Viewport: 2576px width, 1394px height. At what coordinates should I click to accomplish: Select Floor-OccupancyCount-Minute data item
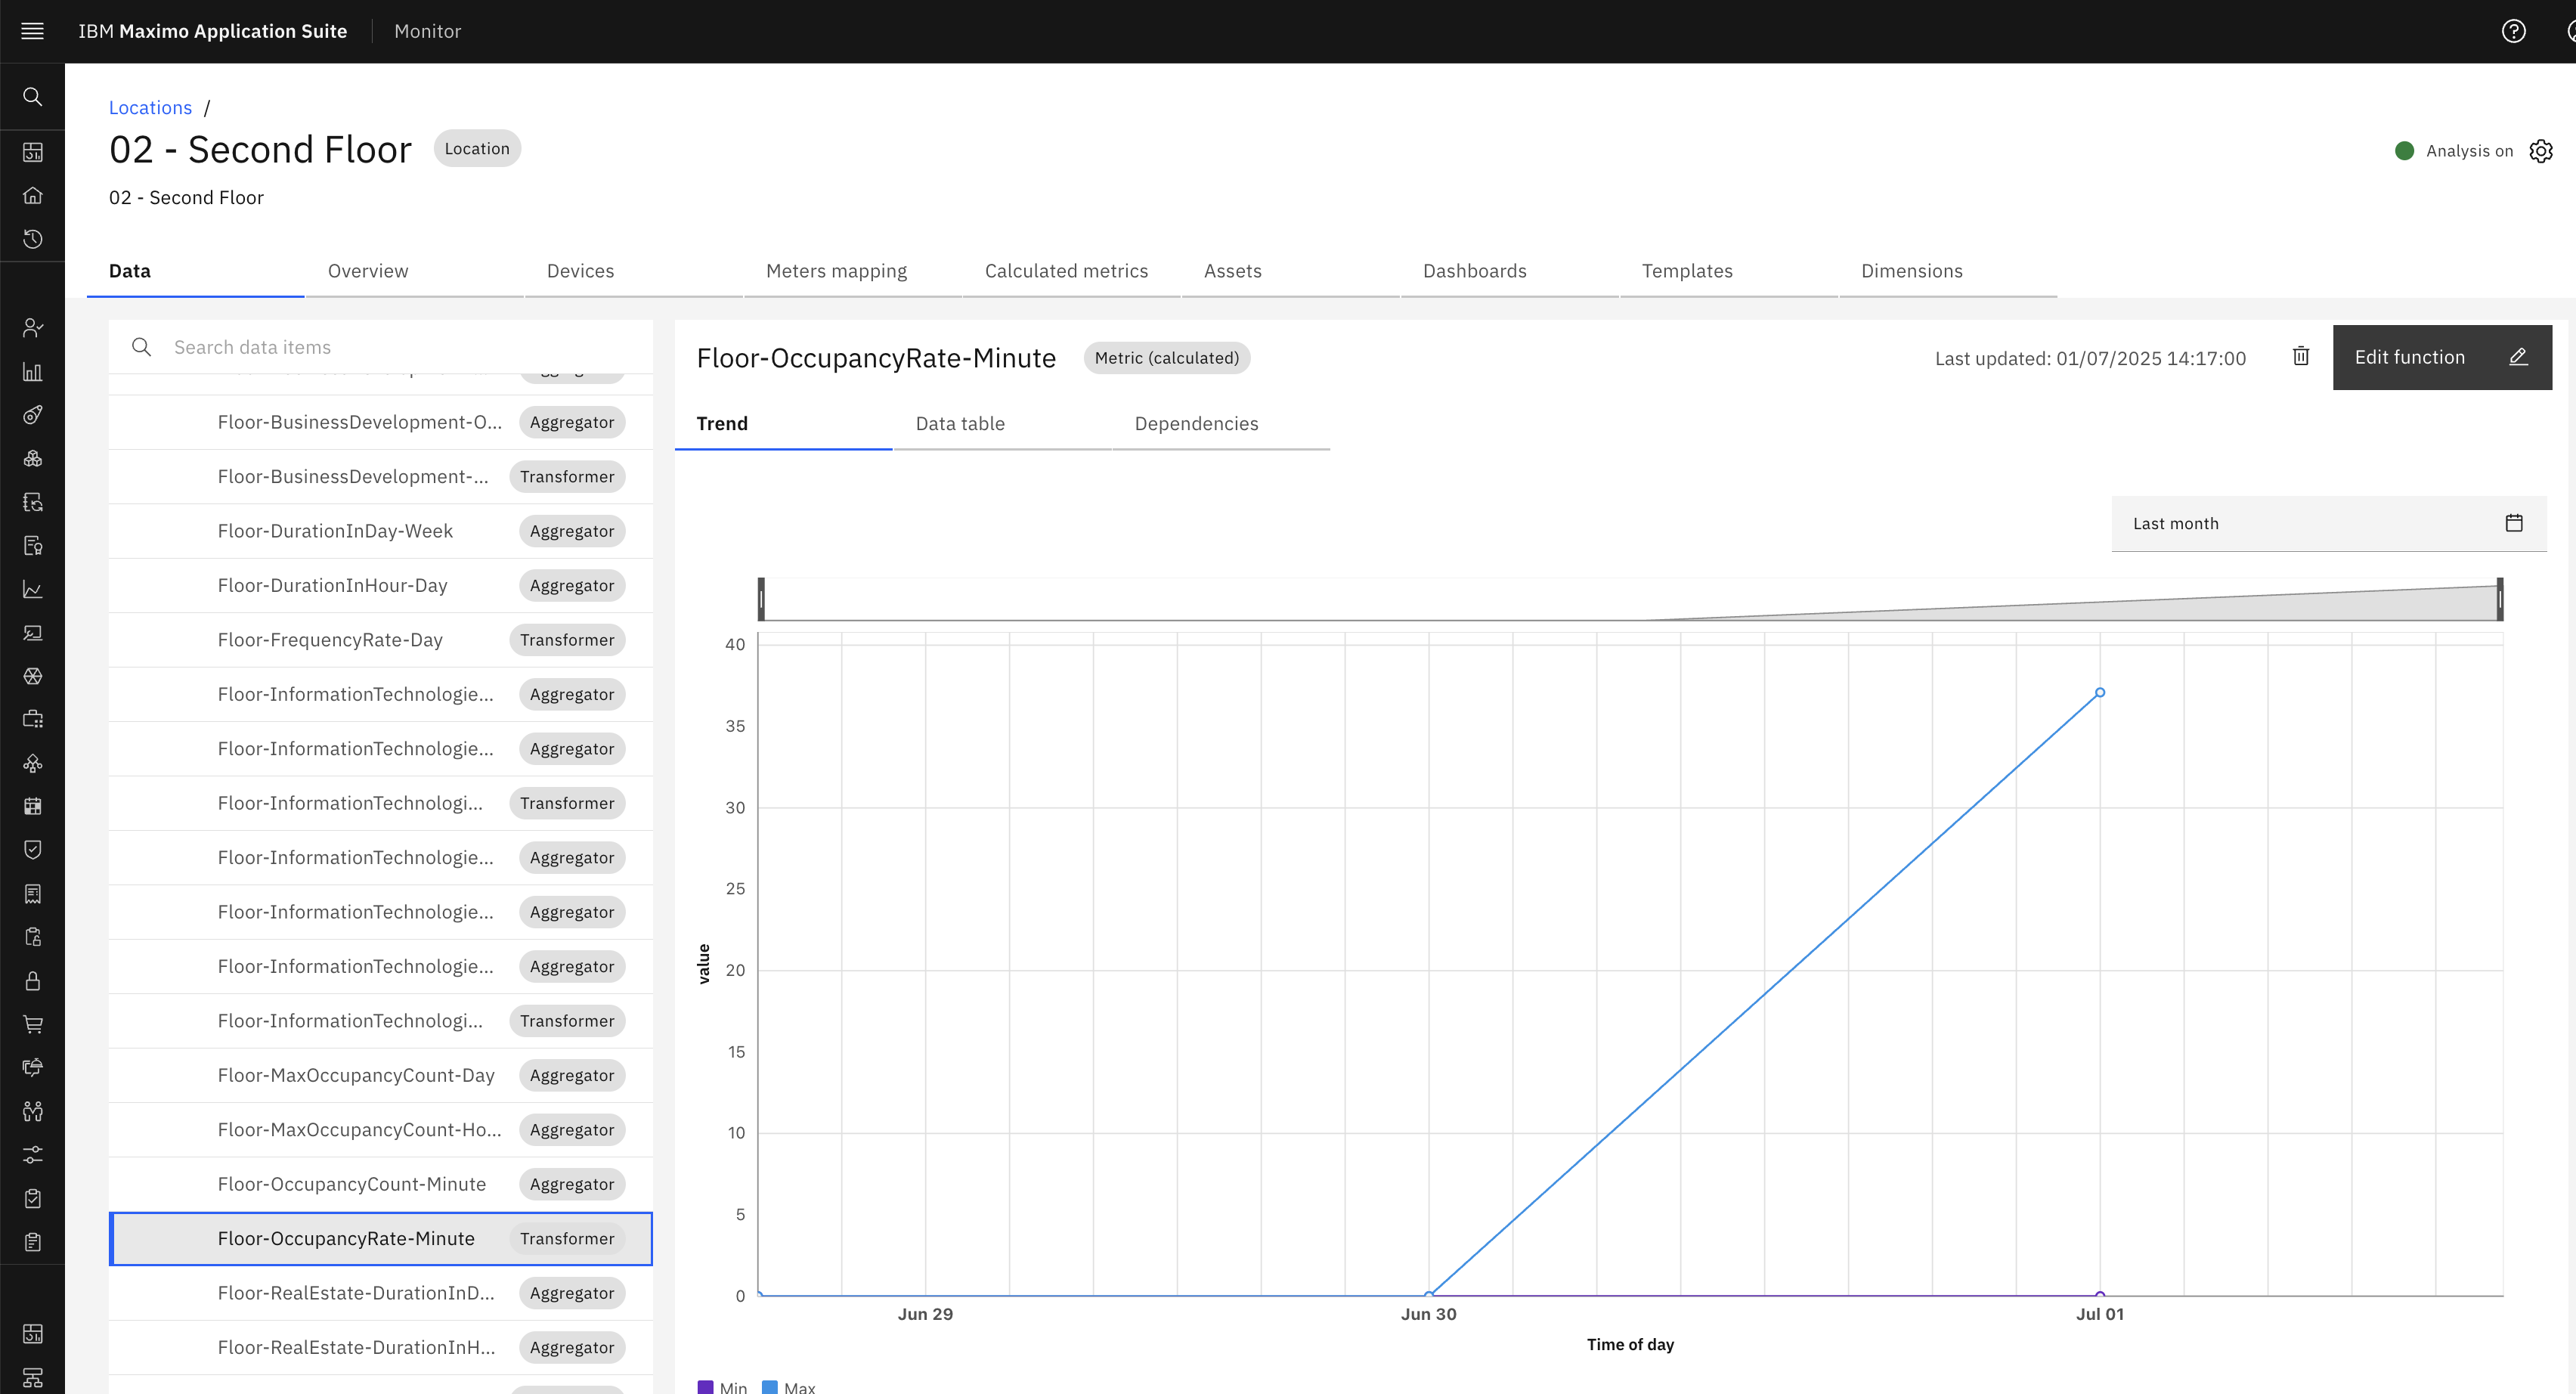tap(380, 1184)
